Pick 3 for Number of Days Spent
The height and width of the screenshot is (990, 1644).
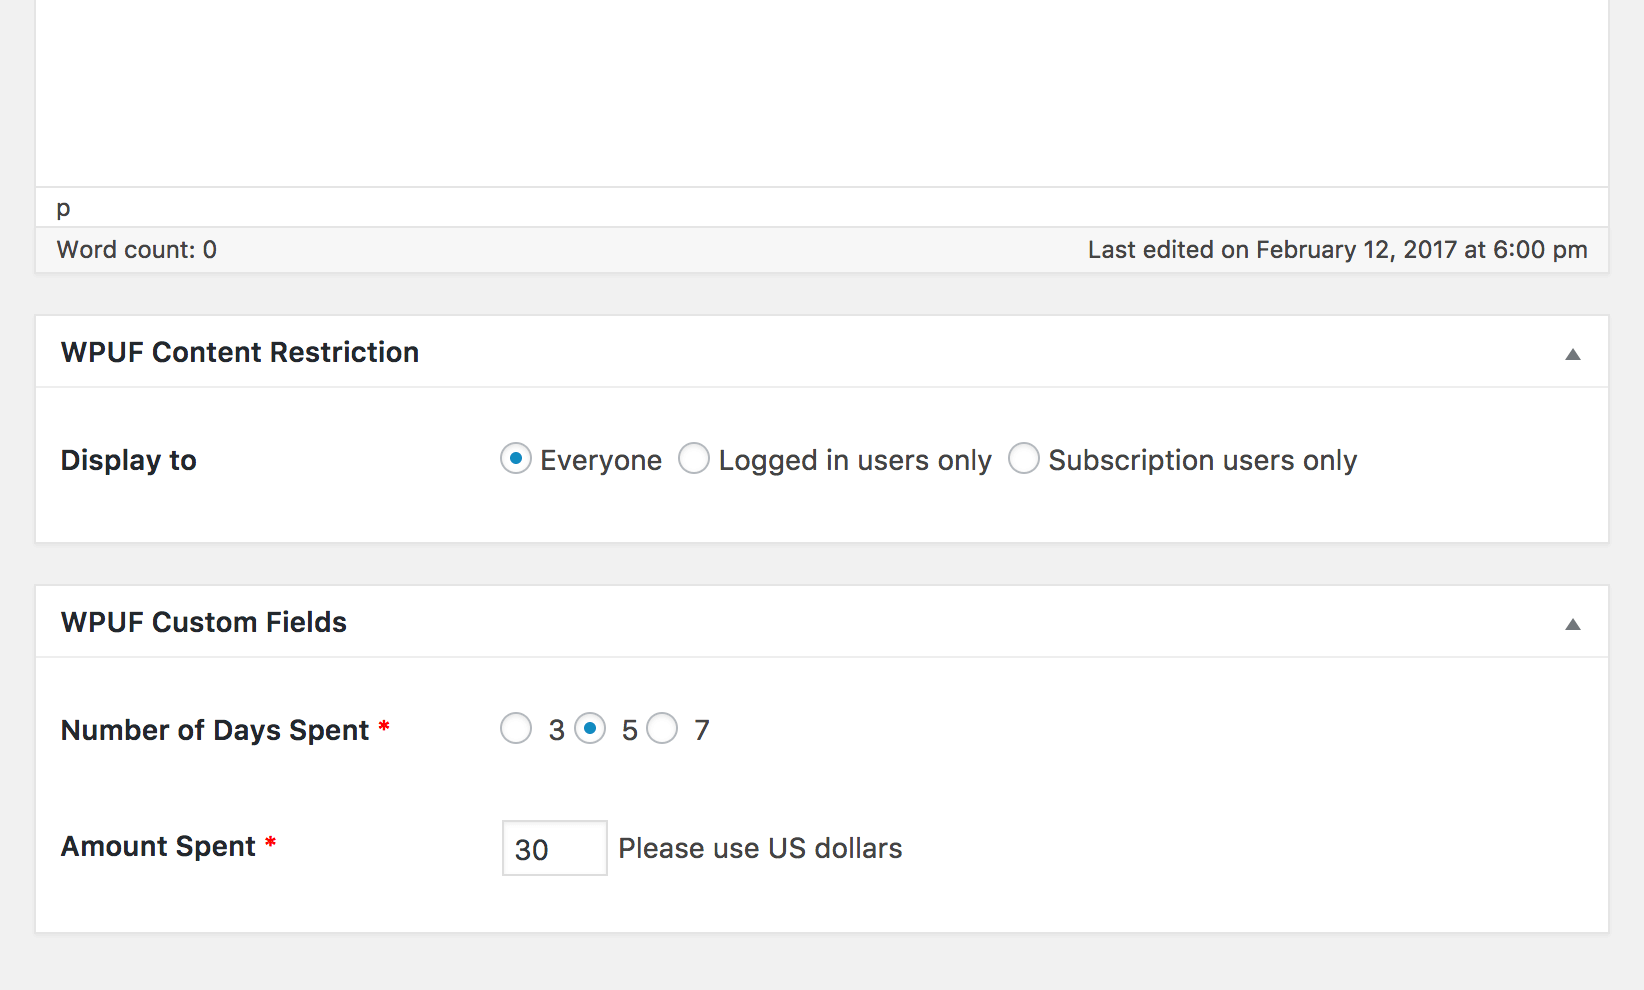(516, 728)
